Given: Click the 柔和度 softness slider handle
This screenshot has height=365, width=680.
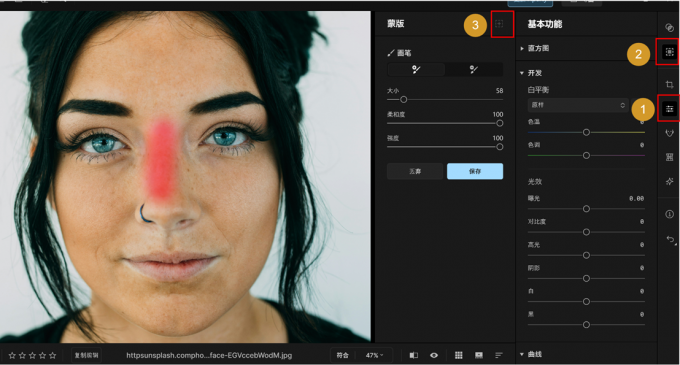Looking at the screenshot, I should pyautogui.click(x=500, y=123).
